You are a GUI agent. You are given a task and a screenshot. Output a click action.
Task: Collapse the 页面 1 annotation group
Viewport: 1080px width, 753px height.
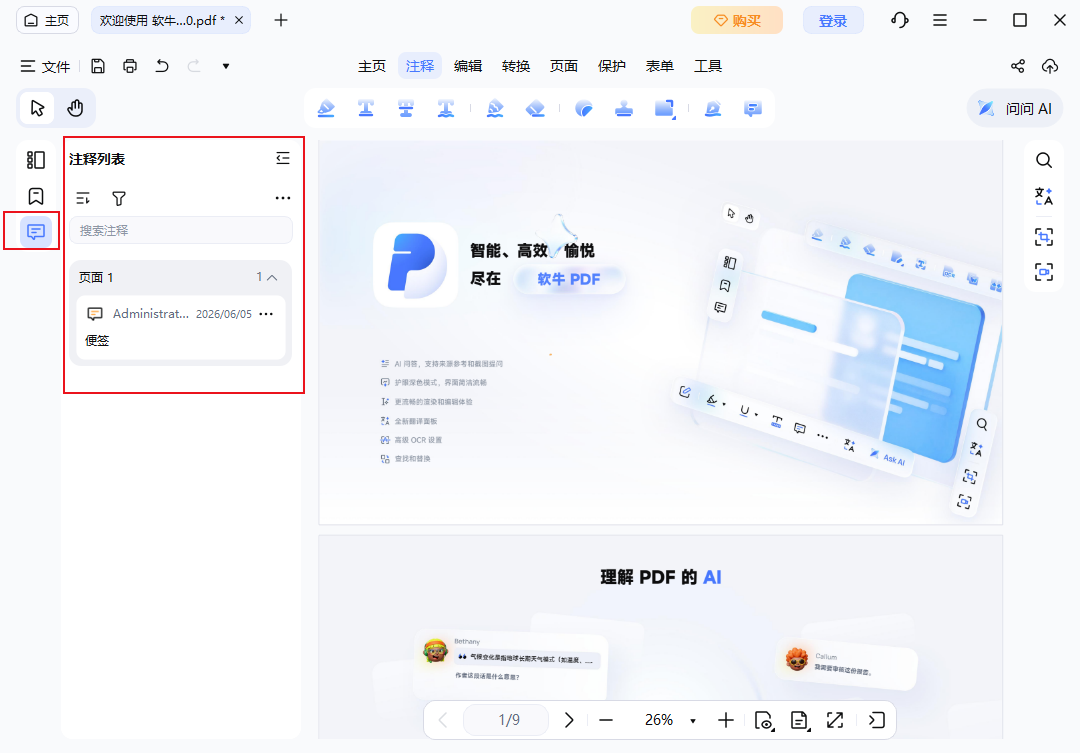[272, 277]
